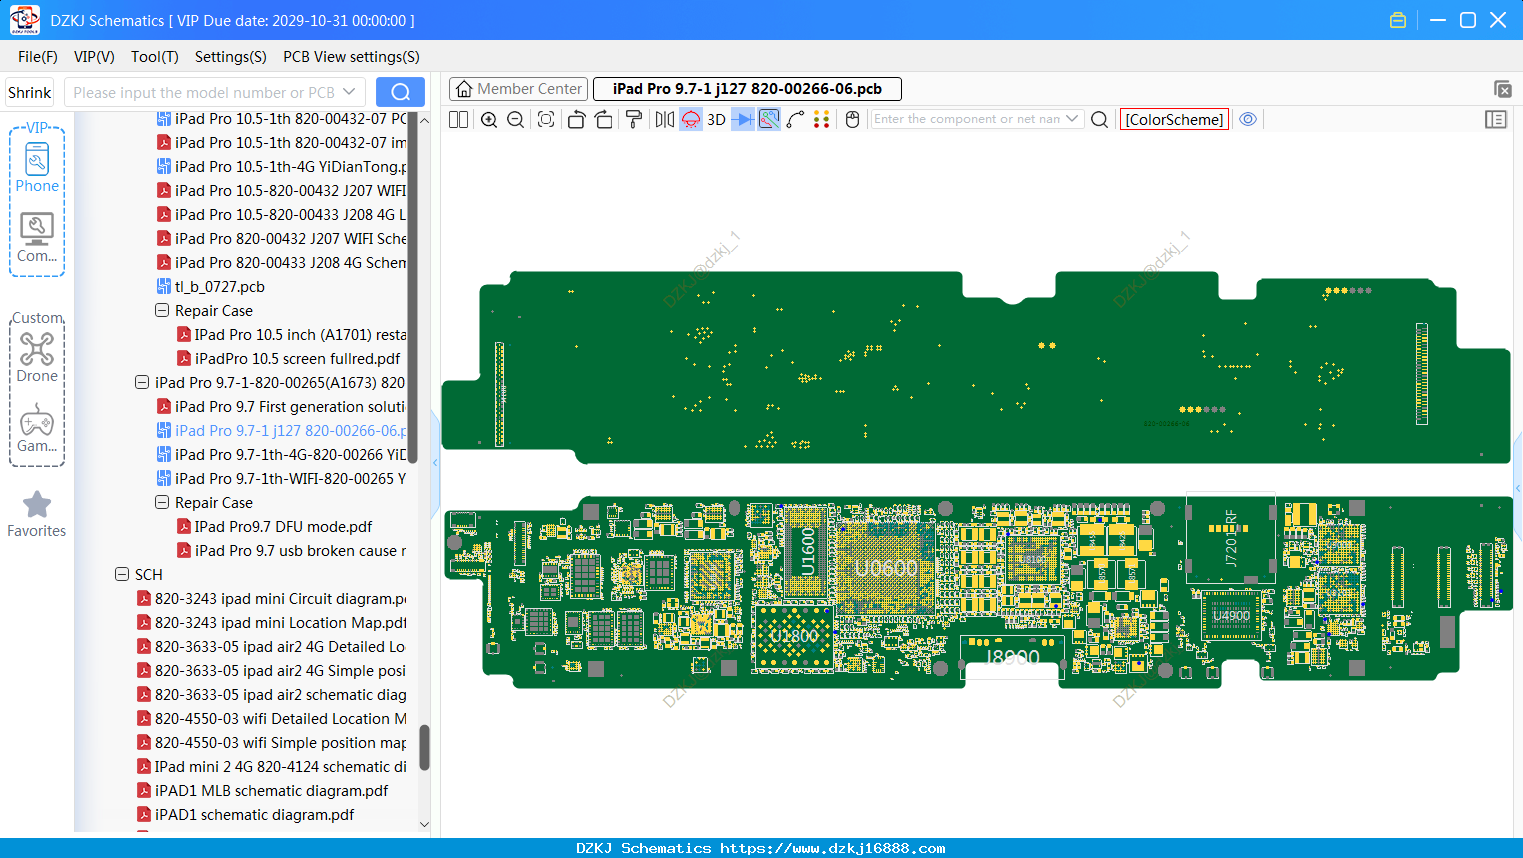Search for the entered component or net
The width and height of the screenshot is (1523, 858).
(x=1100, y=119)
